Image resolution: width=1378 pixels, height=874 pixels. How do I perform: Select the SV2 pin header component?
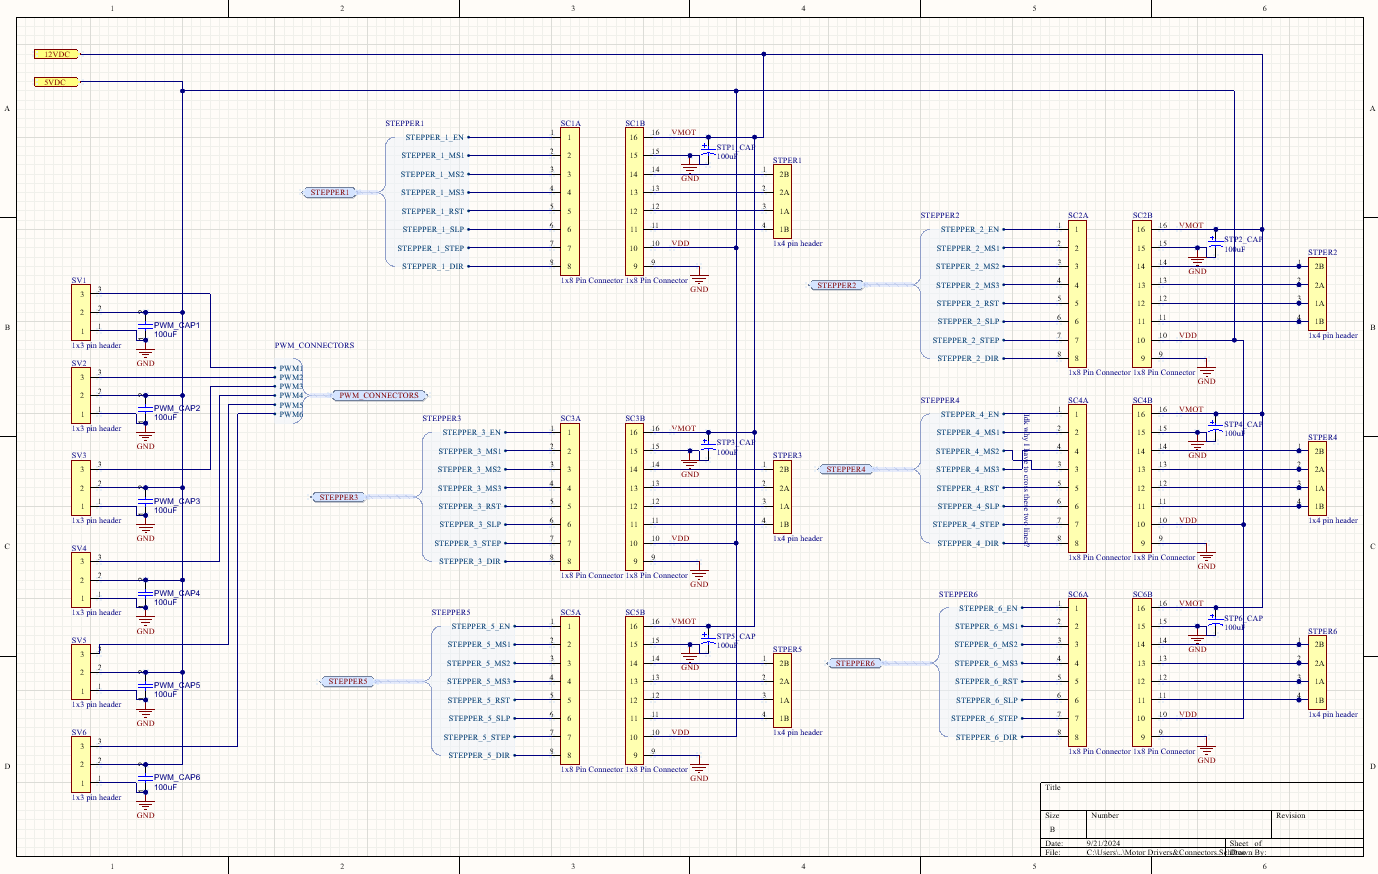point(82,396)
